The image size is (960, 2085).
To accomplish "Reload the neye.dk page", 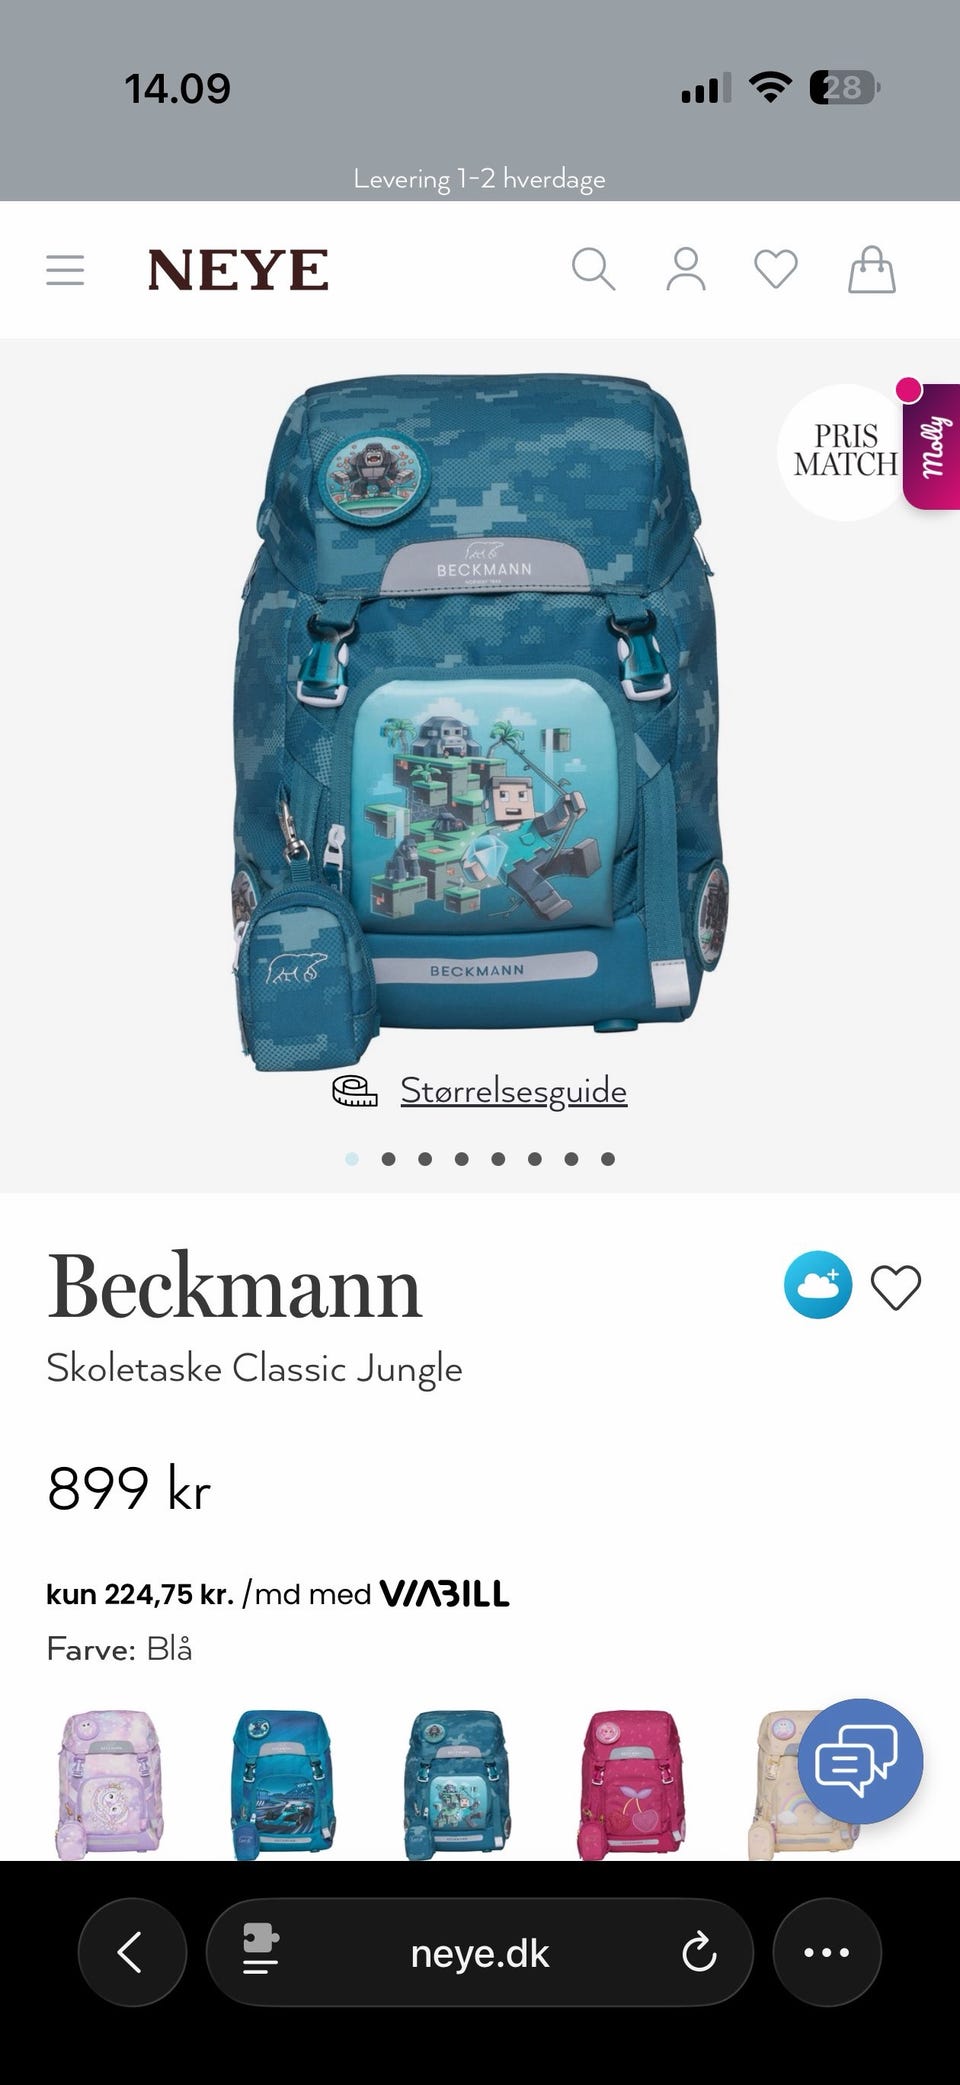I will [699, 1952].
